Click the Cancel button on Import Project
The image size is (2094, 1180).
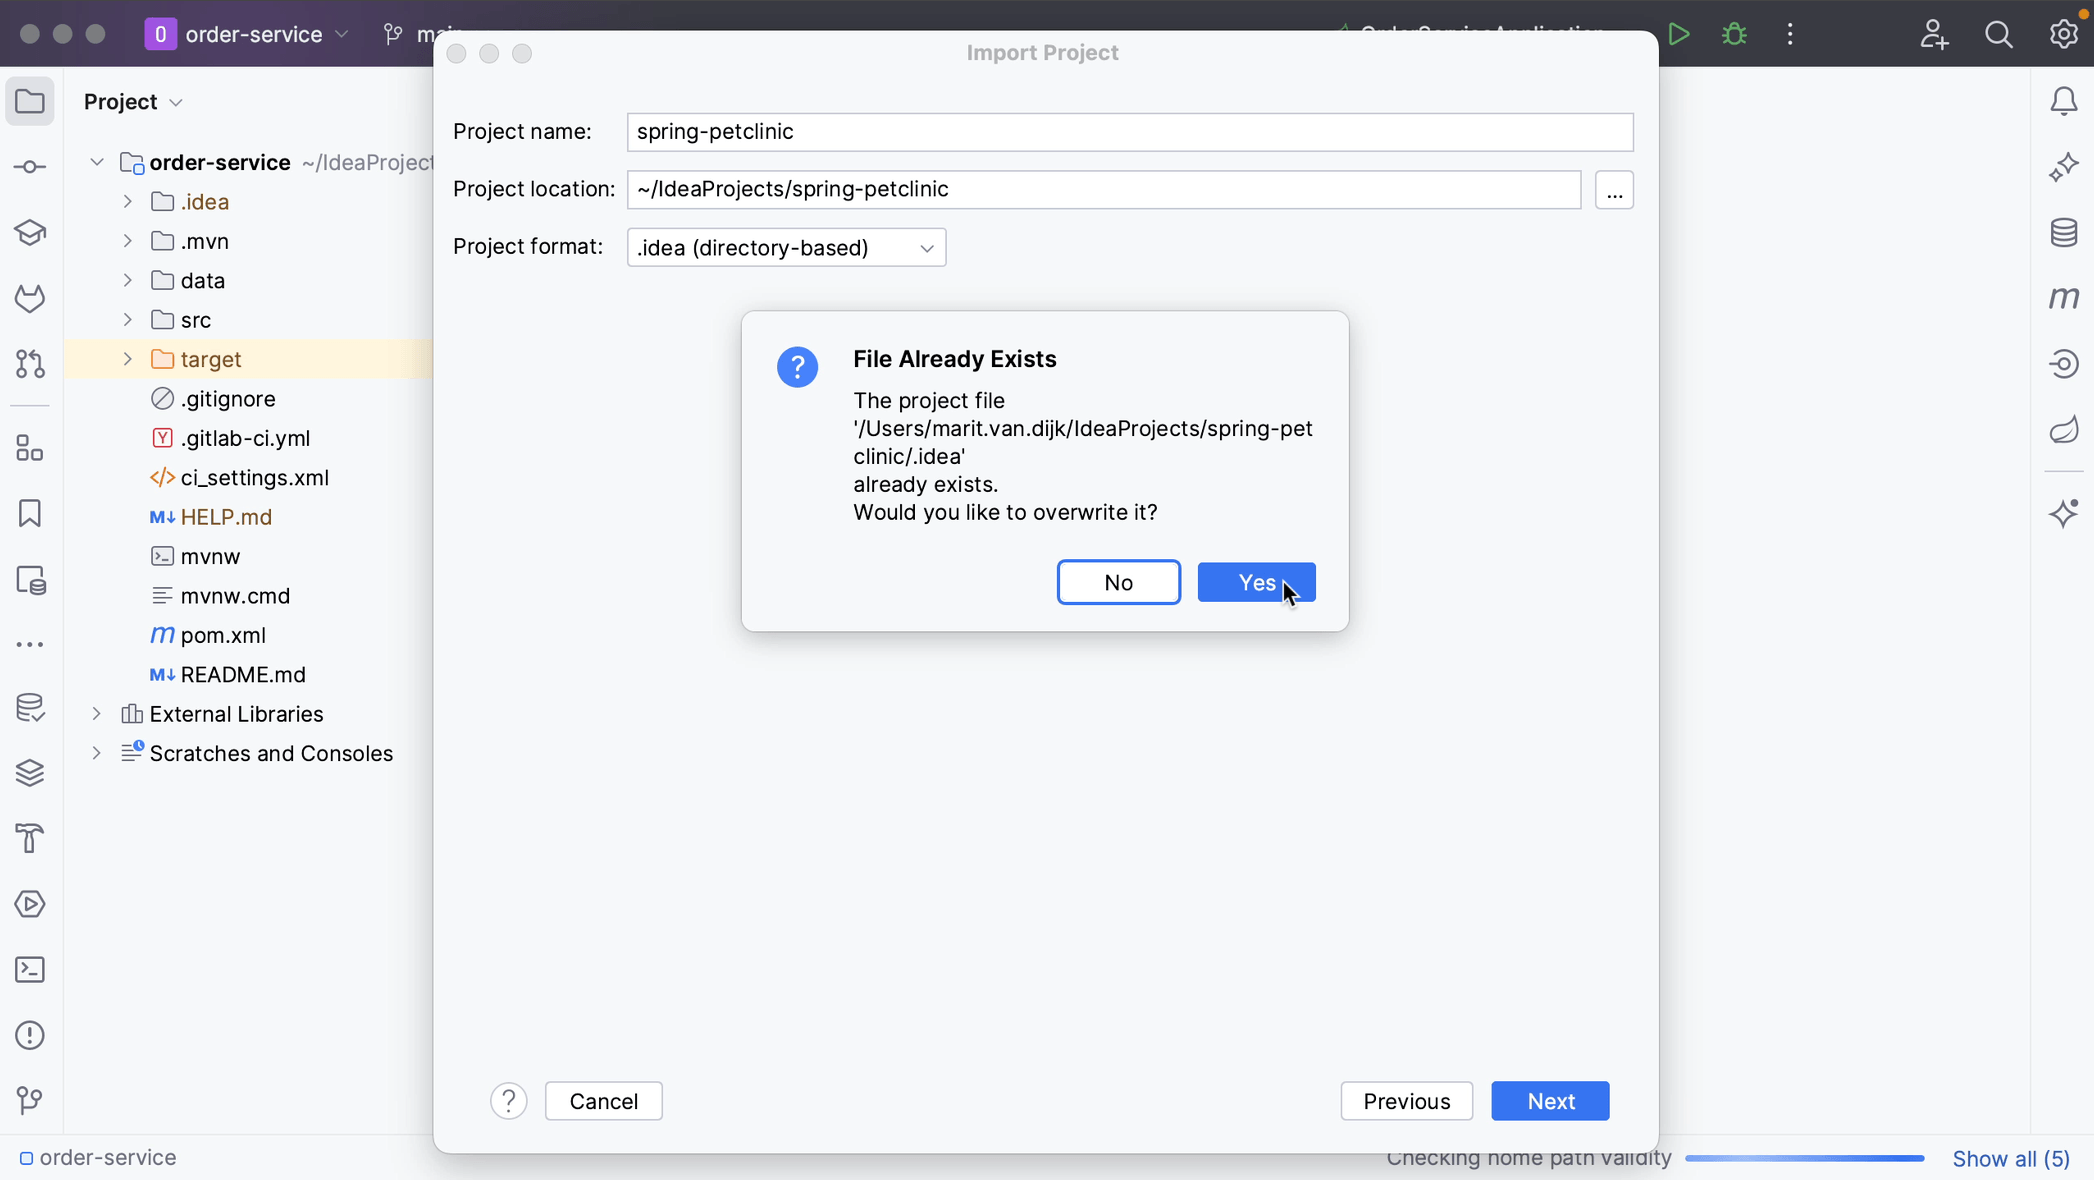point(604,1101)
